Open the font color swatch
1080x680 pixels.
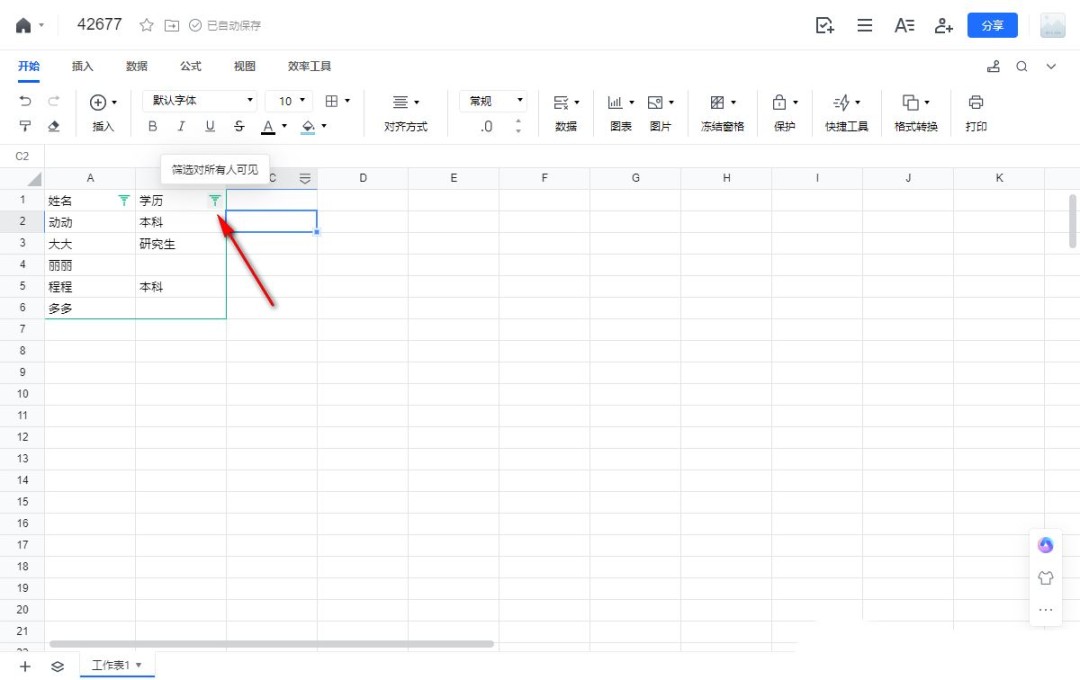tap(267, 126)
